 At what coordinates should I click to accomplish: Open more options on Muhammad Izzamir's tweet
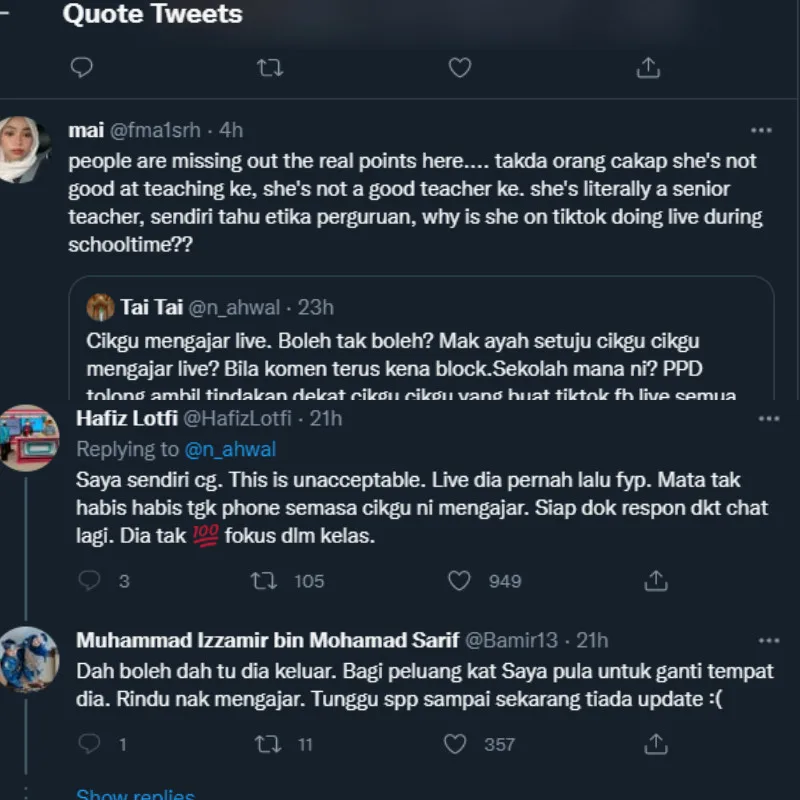click(x=766, y=640)
